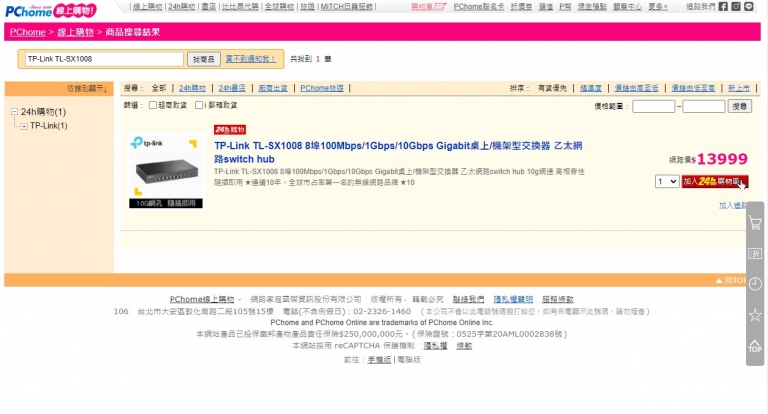Open quantity dropdown showing 1
Viewport: 768px width, 414px height.
click(667, 182)
